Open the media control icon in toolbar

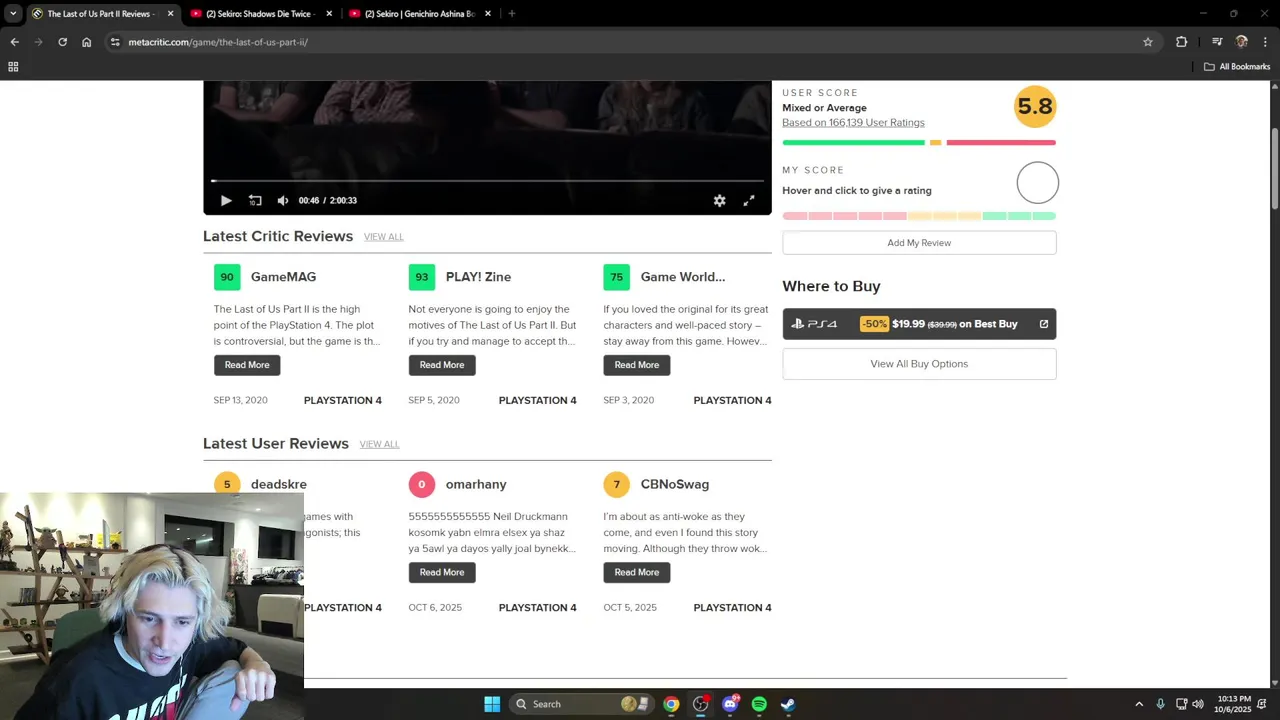pos(1217,42)
